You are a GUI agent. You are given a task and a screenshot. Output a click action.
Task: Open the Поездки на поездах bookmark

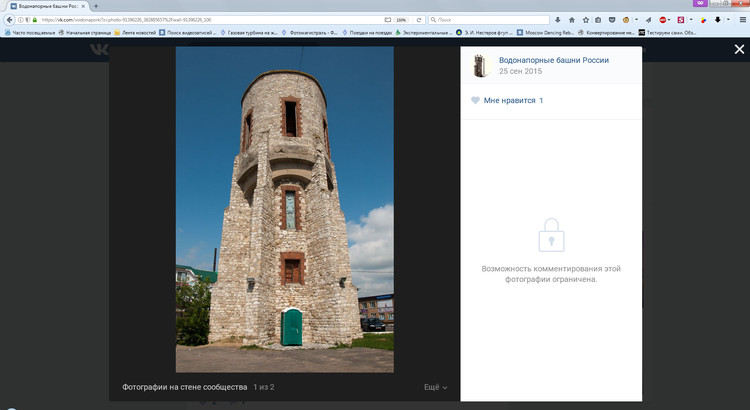pos(368,33)
